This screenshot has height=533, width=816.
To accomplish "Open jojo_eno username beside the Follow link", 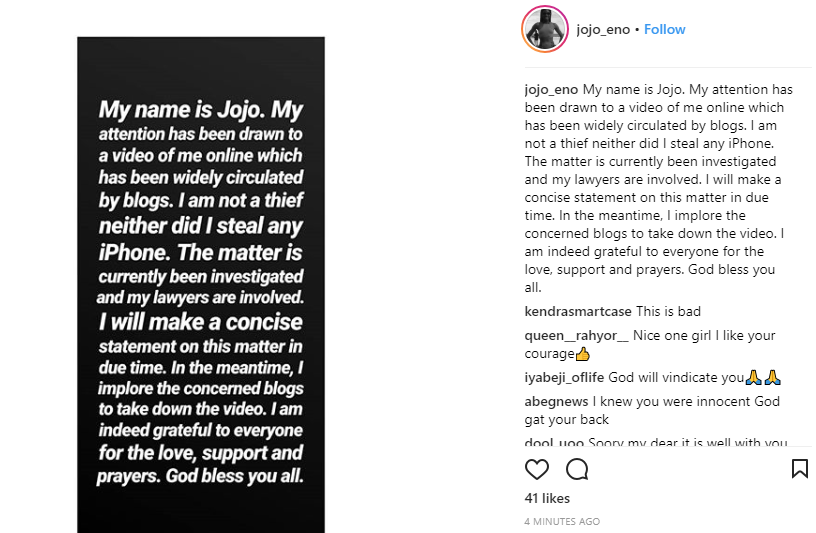I will click(603, 29).
